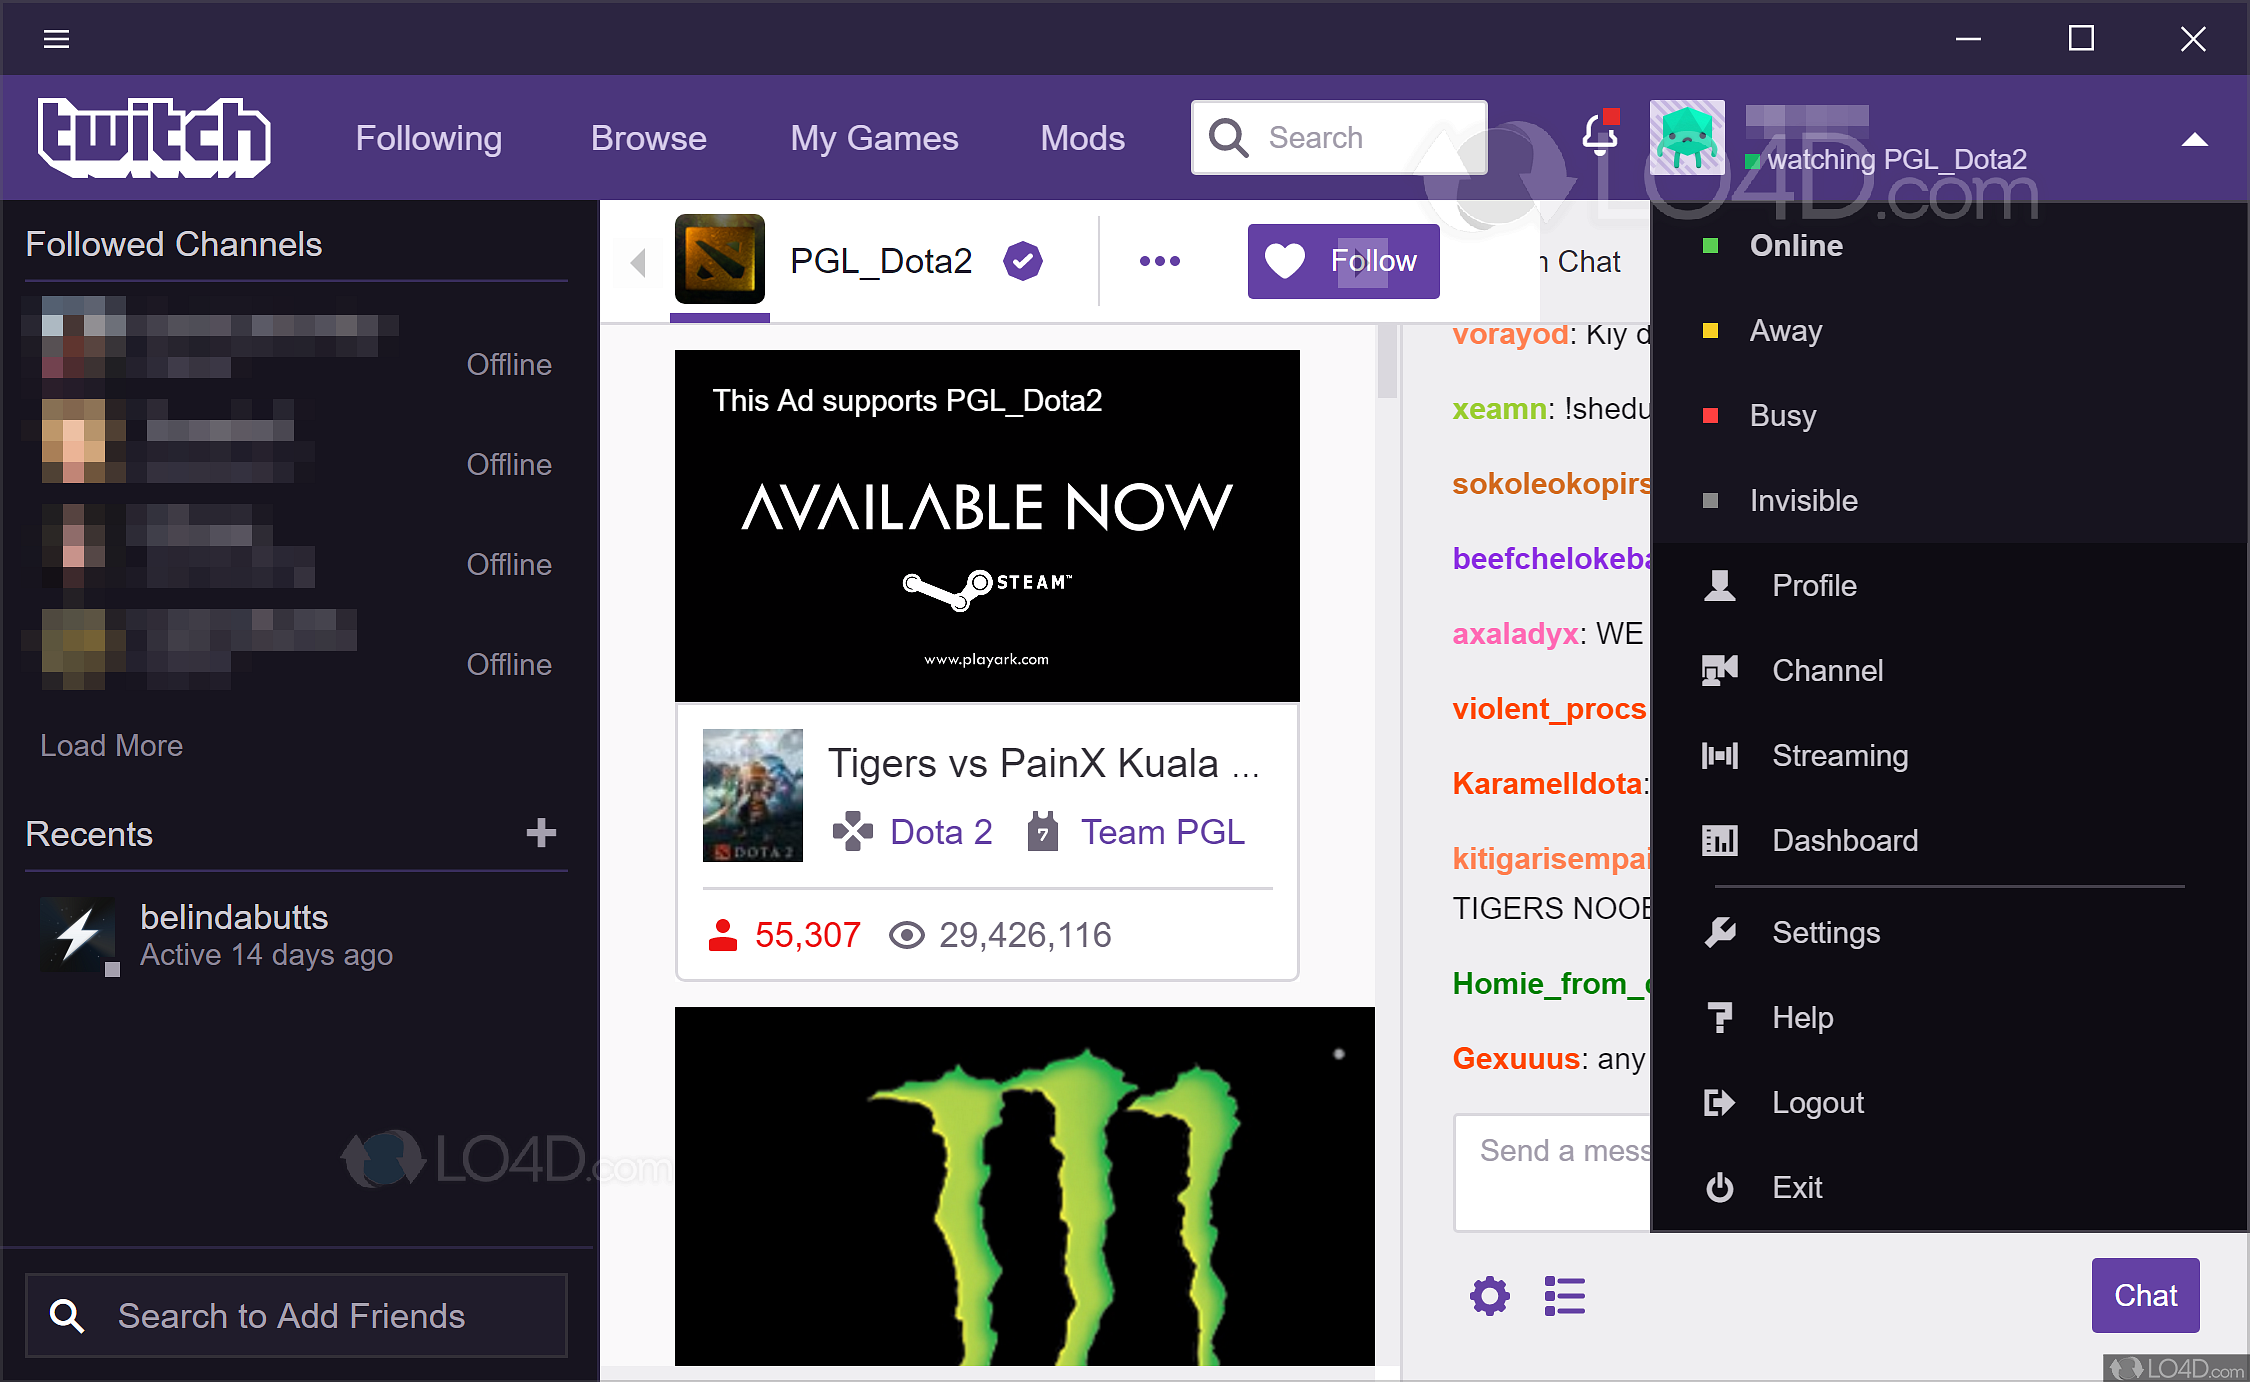Show the chat viewer list icon
2250x1382 pixels.
click(x=1564, y=1296)
